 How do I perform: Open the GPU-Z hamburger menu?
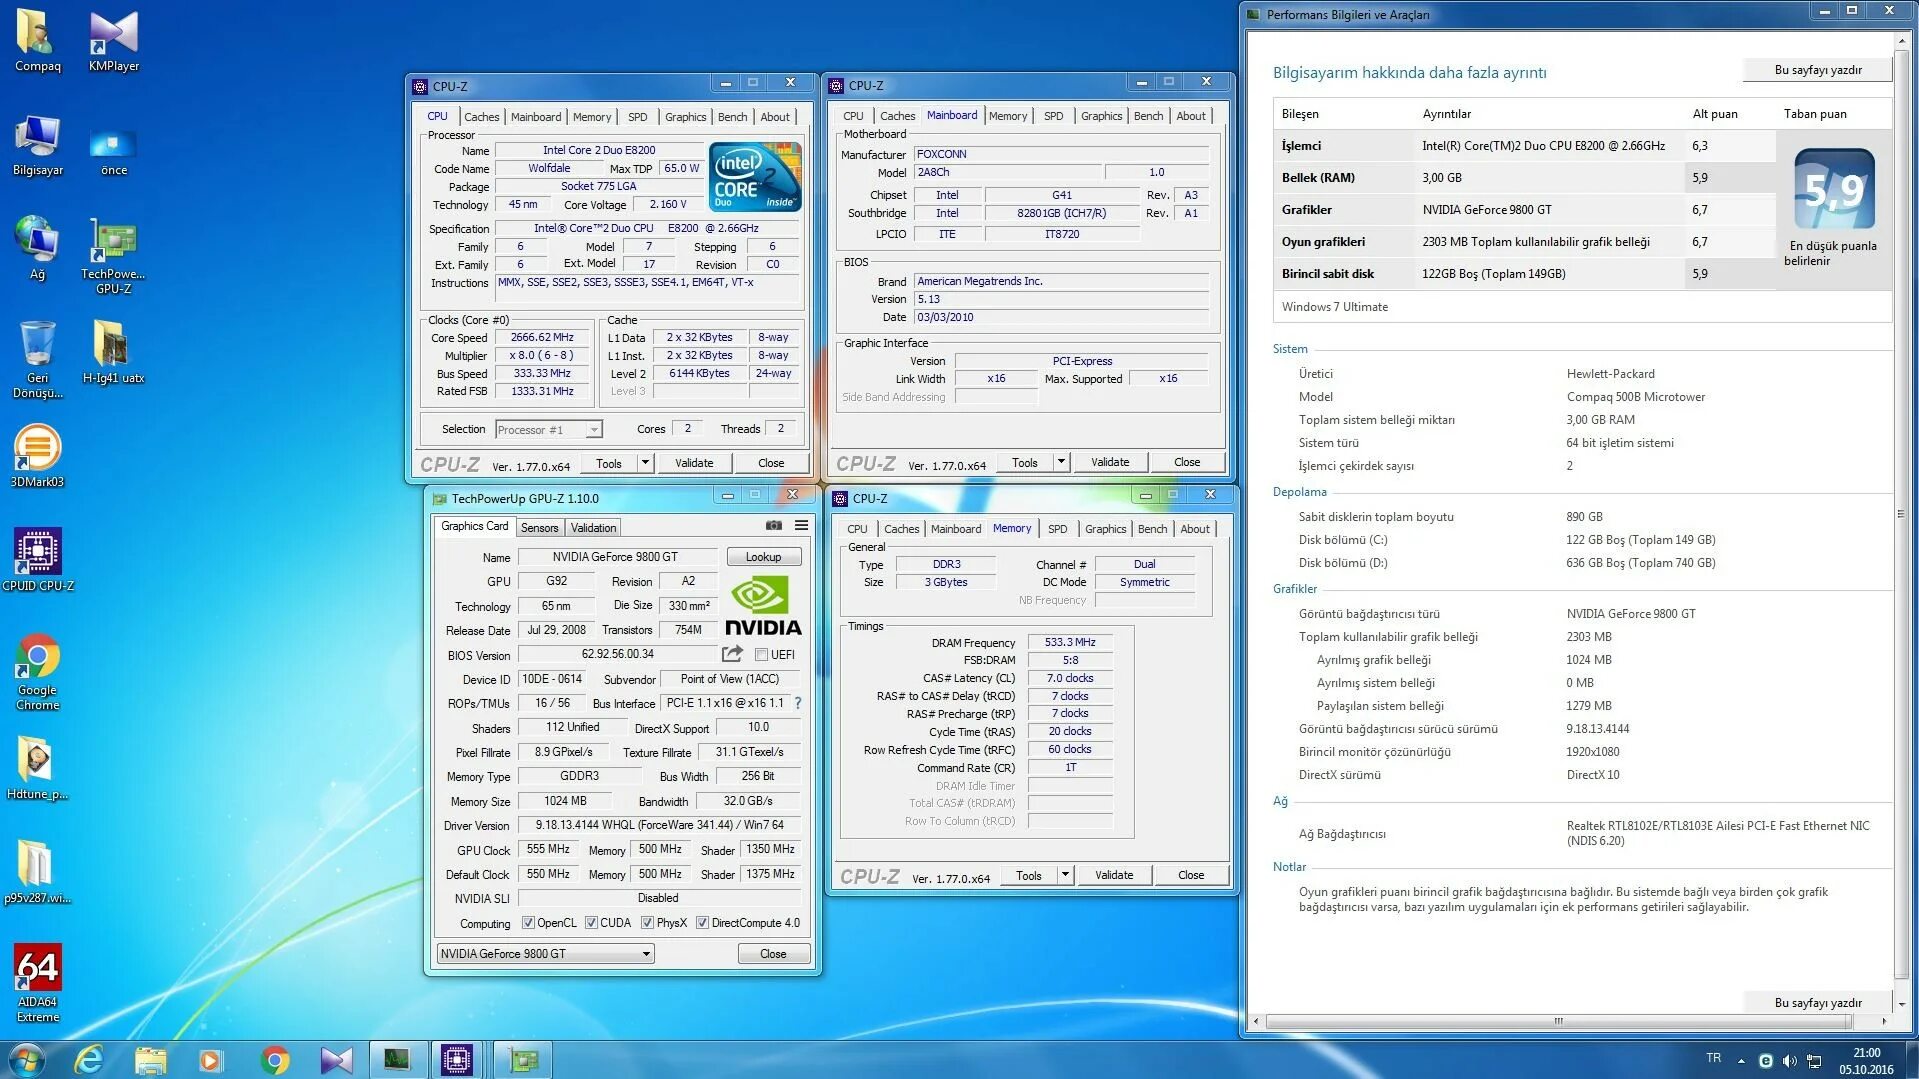(x=801, y=525)
